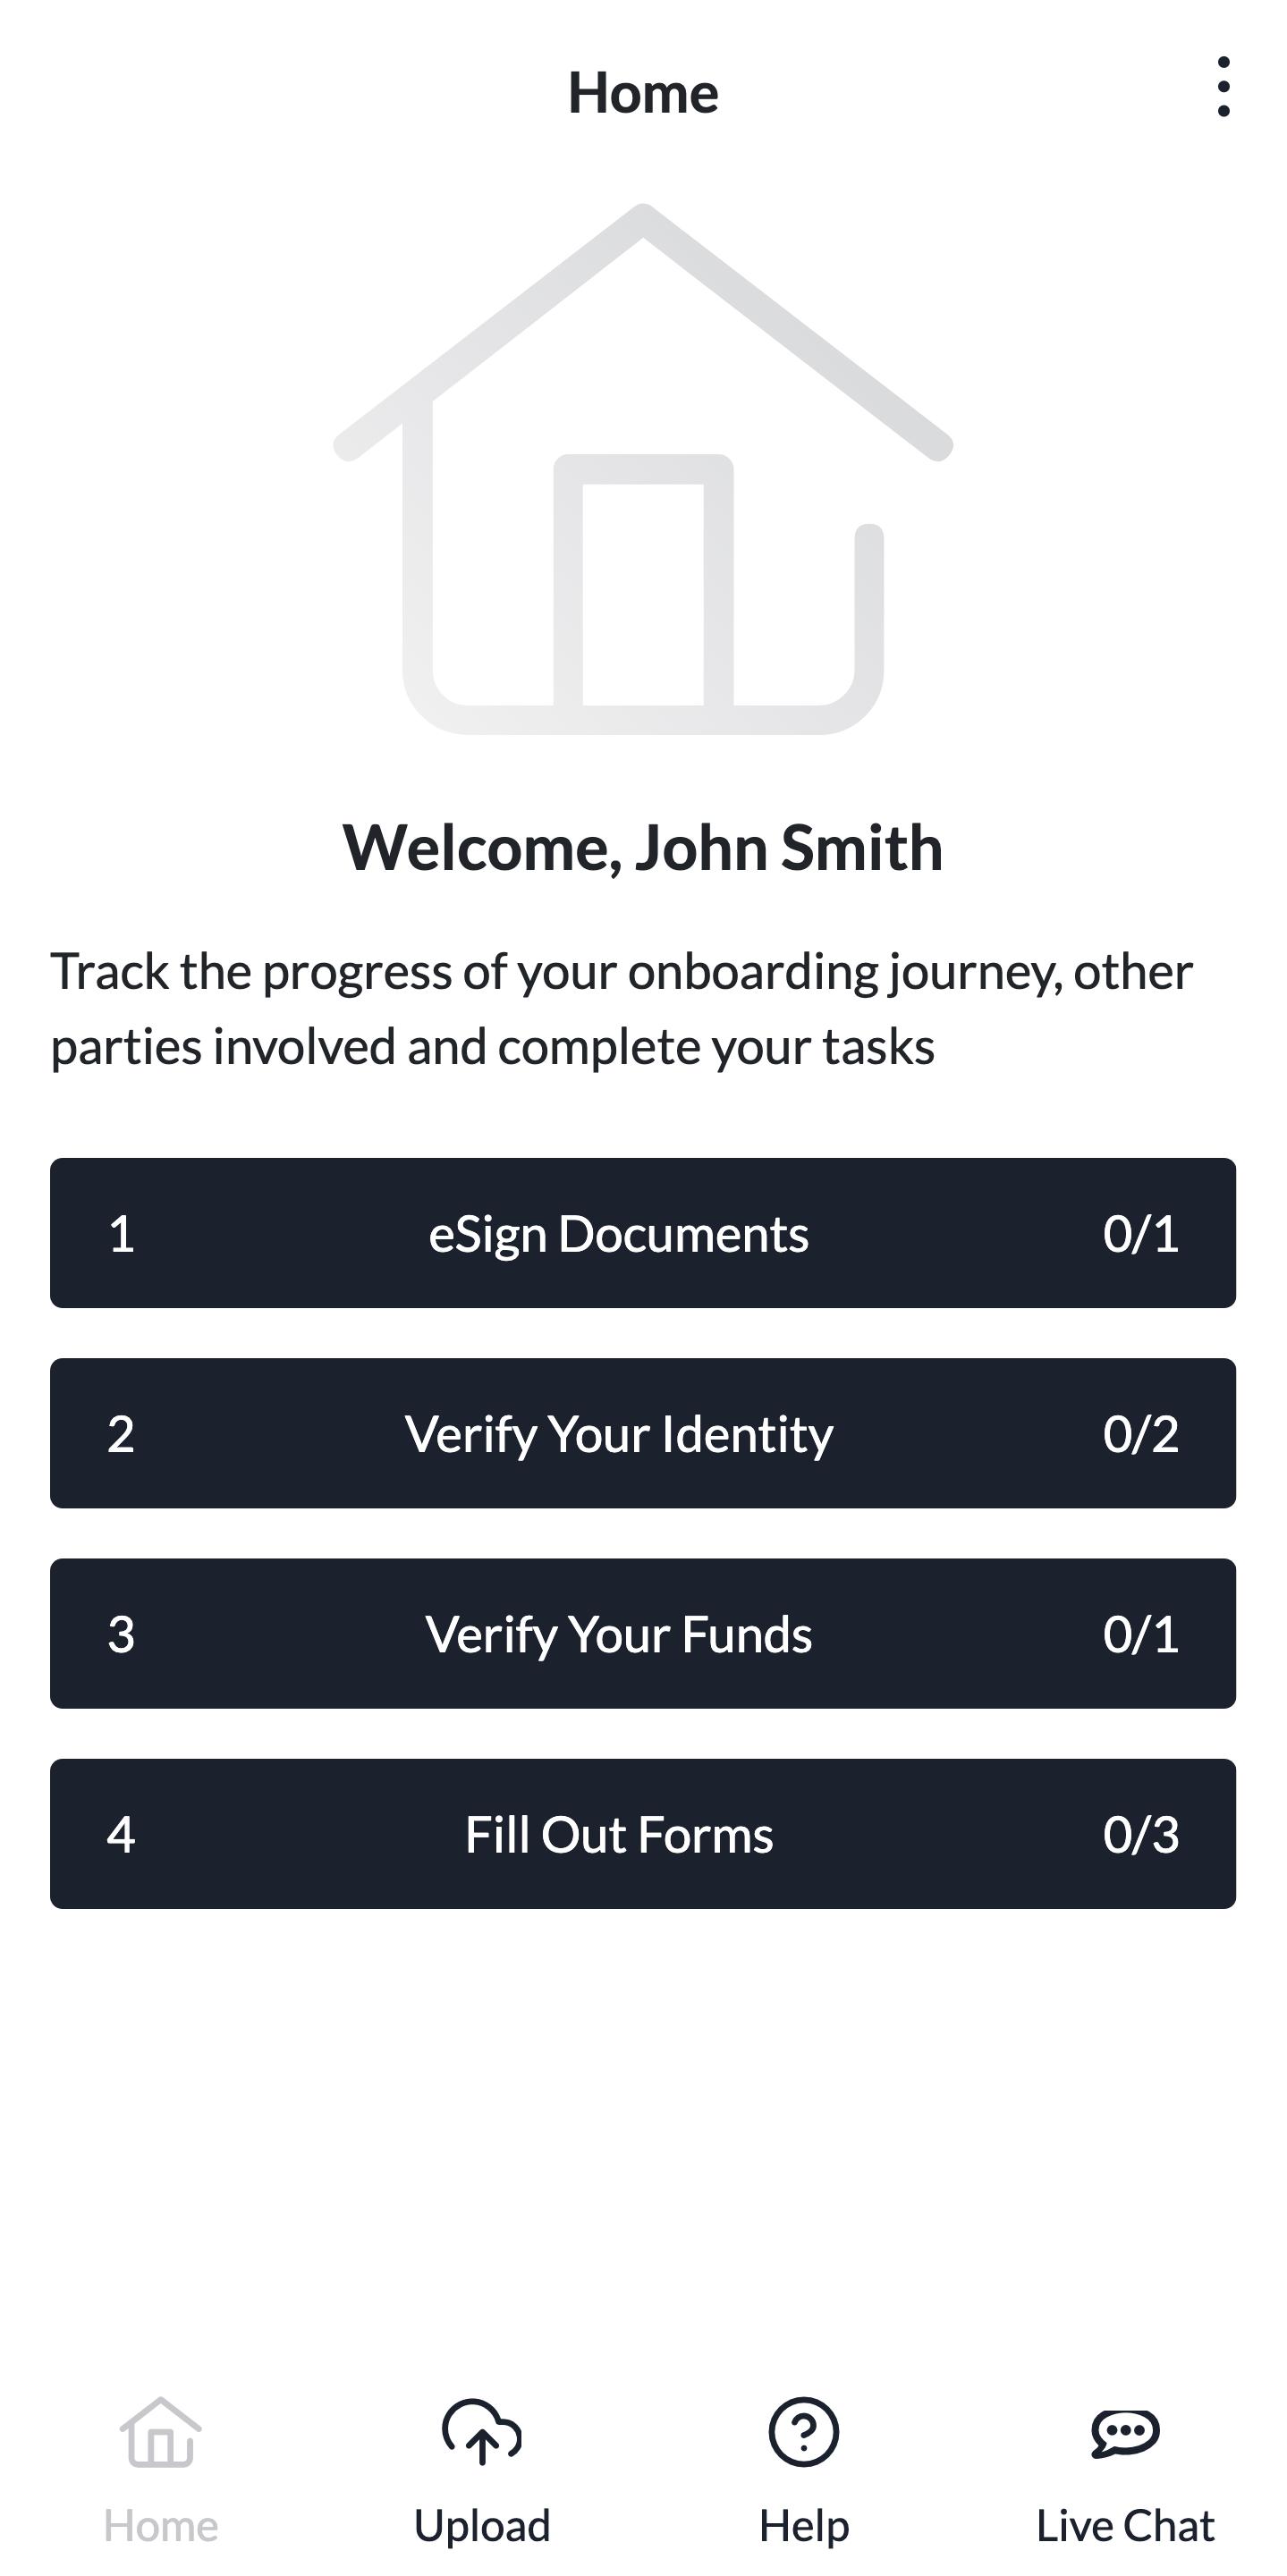The width and height of the screenshot is (1287, 2576).
Task: Click step number 3 on Verify Your Funds
Action: pos(121,1633)
